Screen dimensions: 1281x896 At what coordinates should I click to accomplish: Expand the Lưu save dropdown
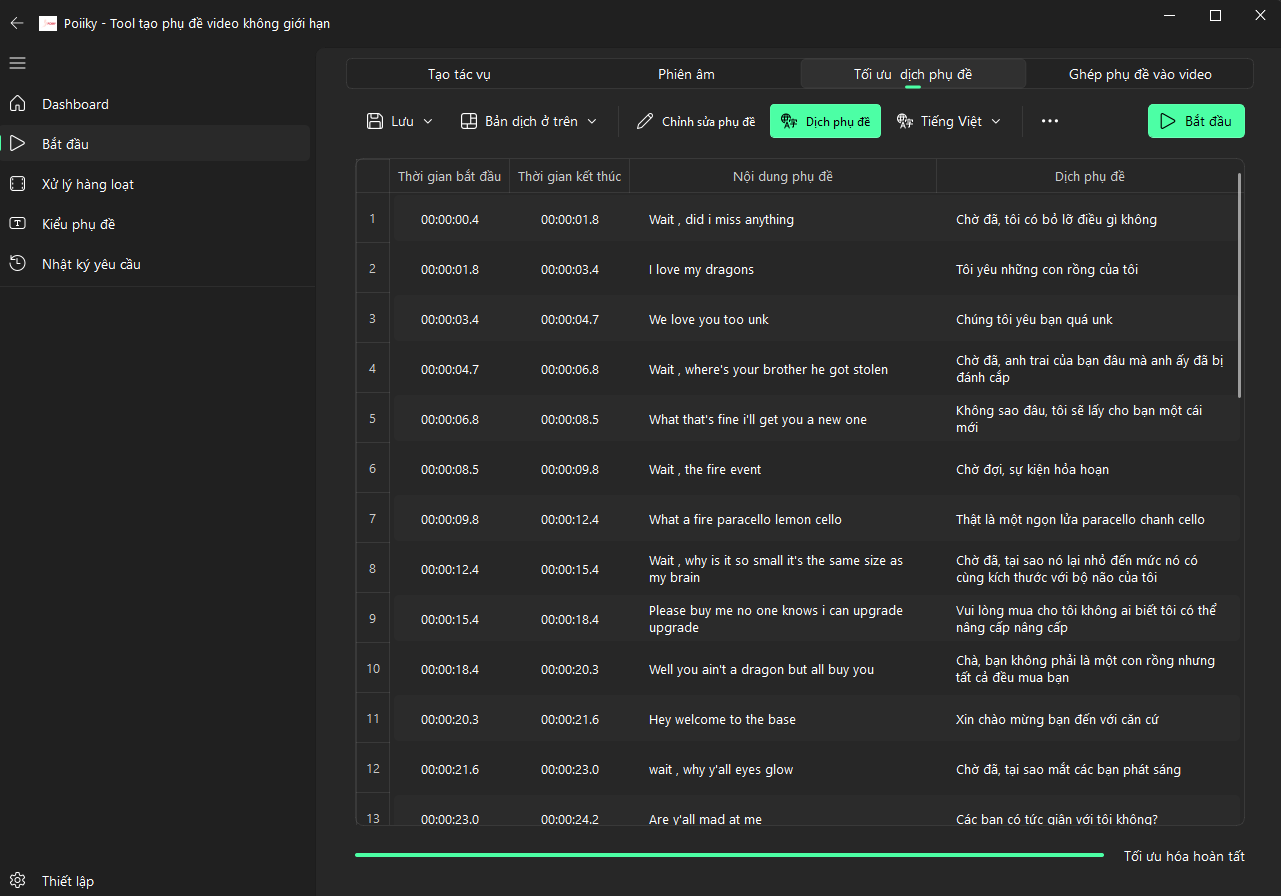[x=400, y=121]
